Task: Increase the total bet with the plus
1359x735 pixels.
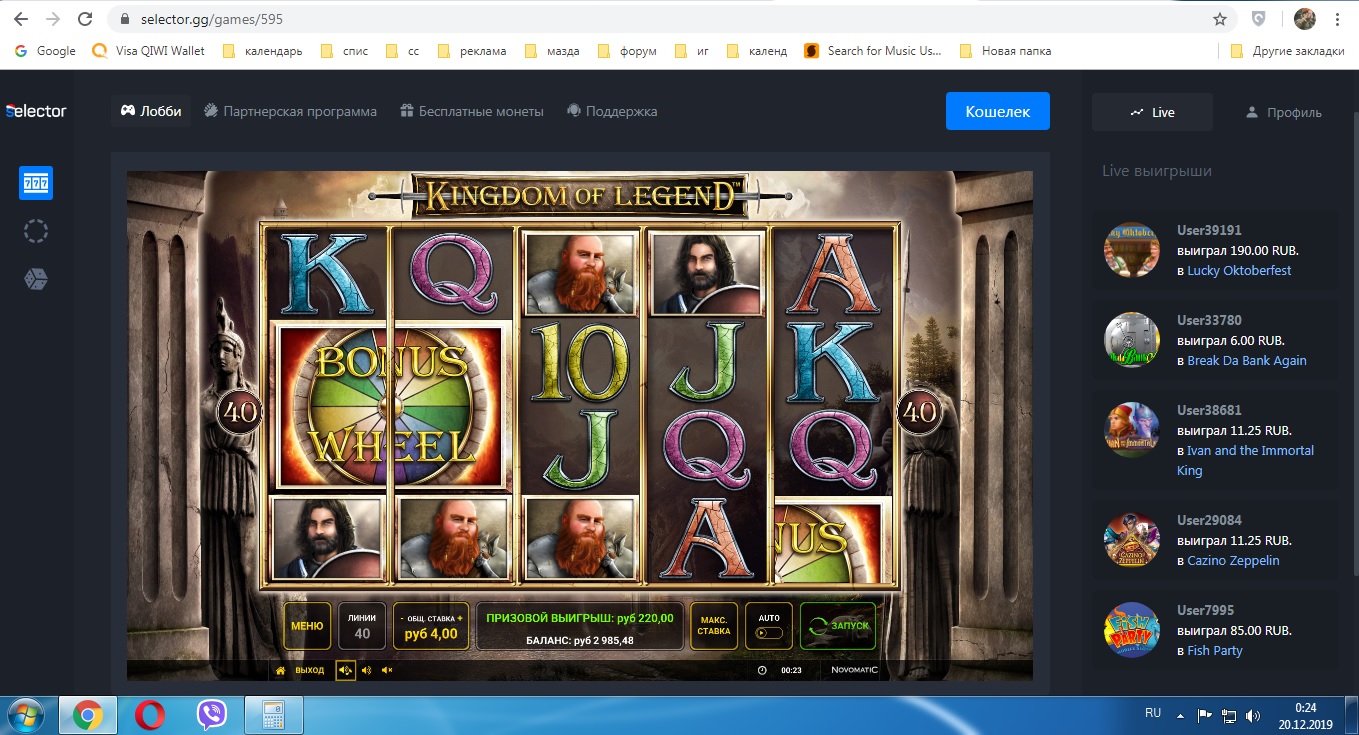Action: coord(461,619)
